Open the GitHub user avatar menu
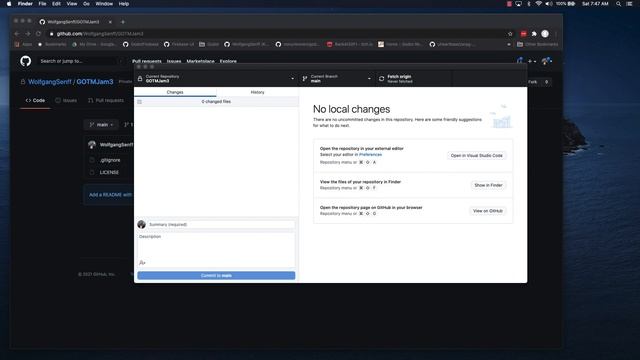The width and height of the screenshot is (640, 360). (x=547, y=61)
